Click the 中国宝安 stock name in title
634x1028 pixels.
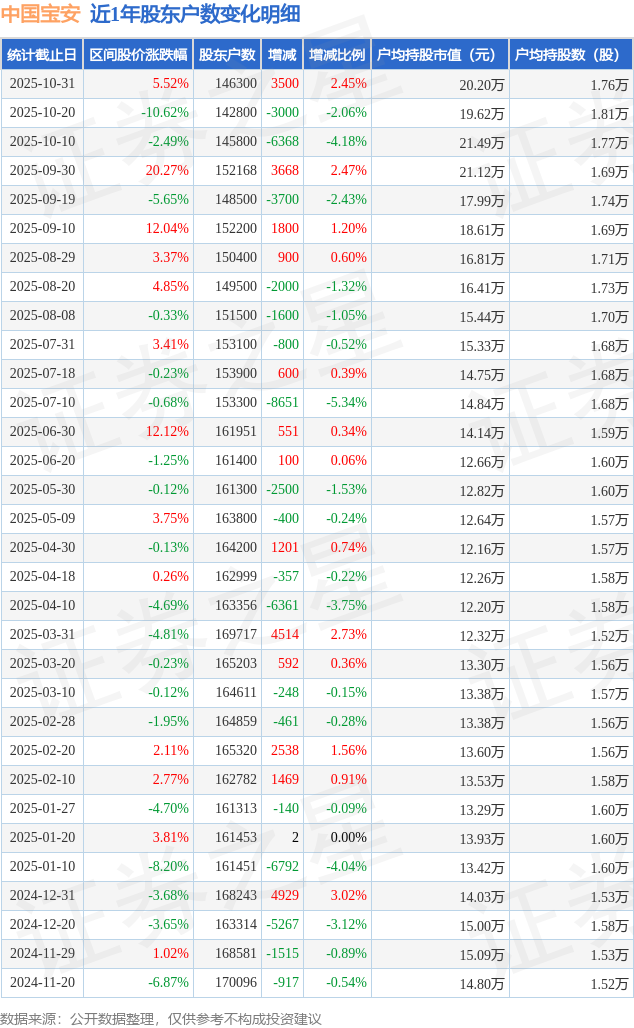pos(40,15)
